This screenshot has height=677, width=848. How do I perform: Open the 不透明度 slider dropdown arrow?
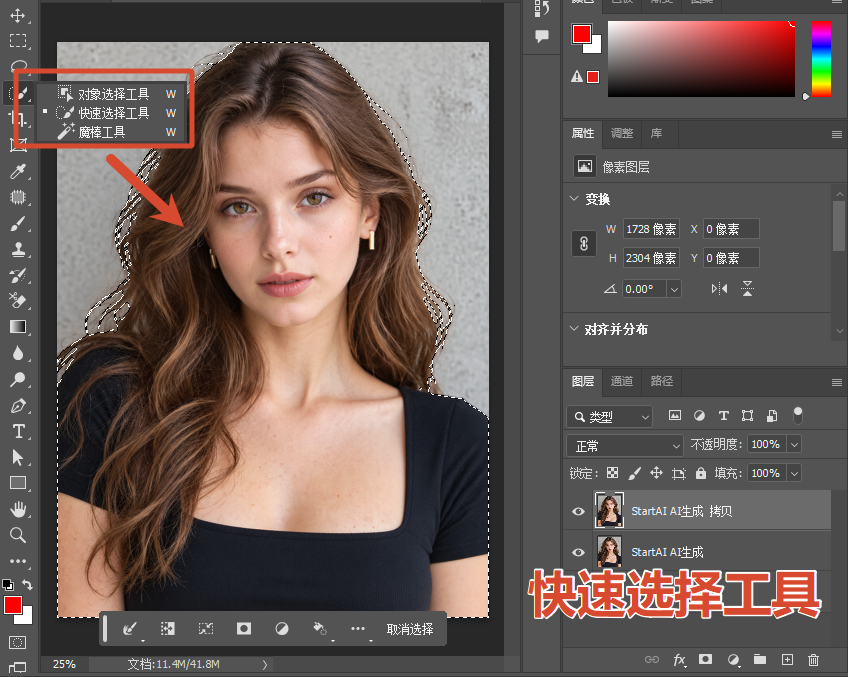point(794,444)
